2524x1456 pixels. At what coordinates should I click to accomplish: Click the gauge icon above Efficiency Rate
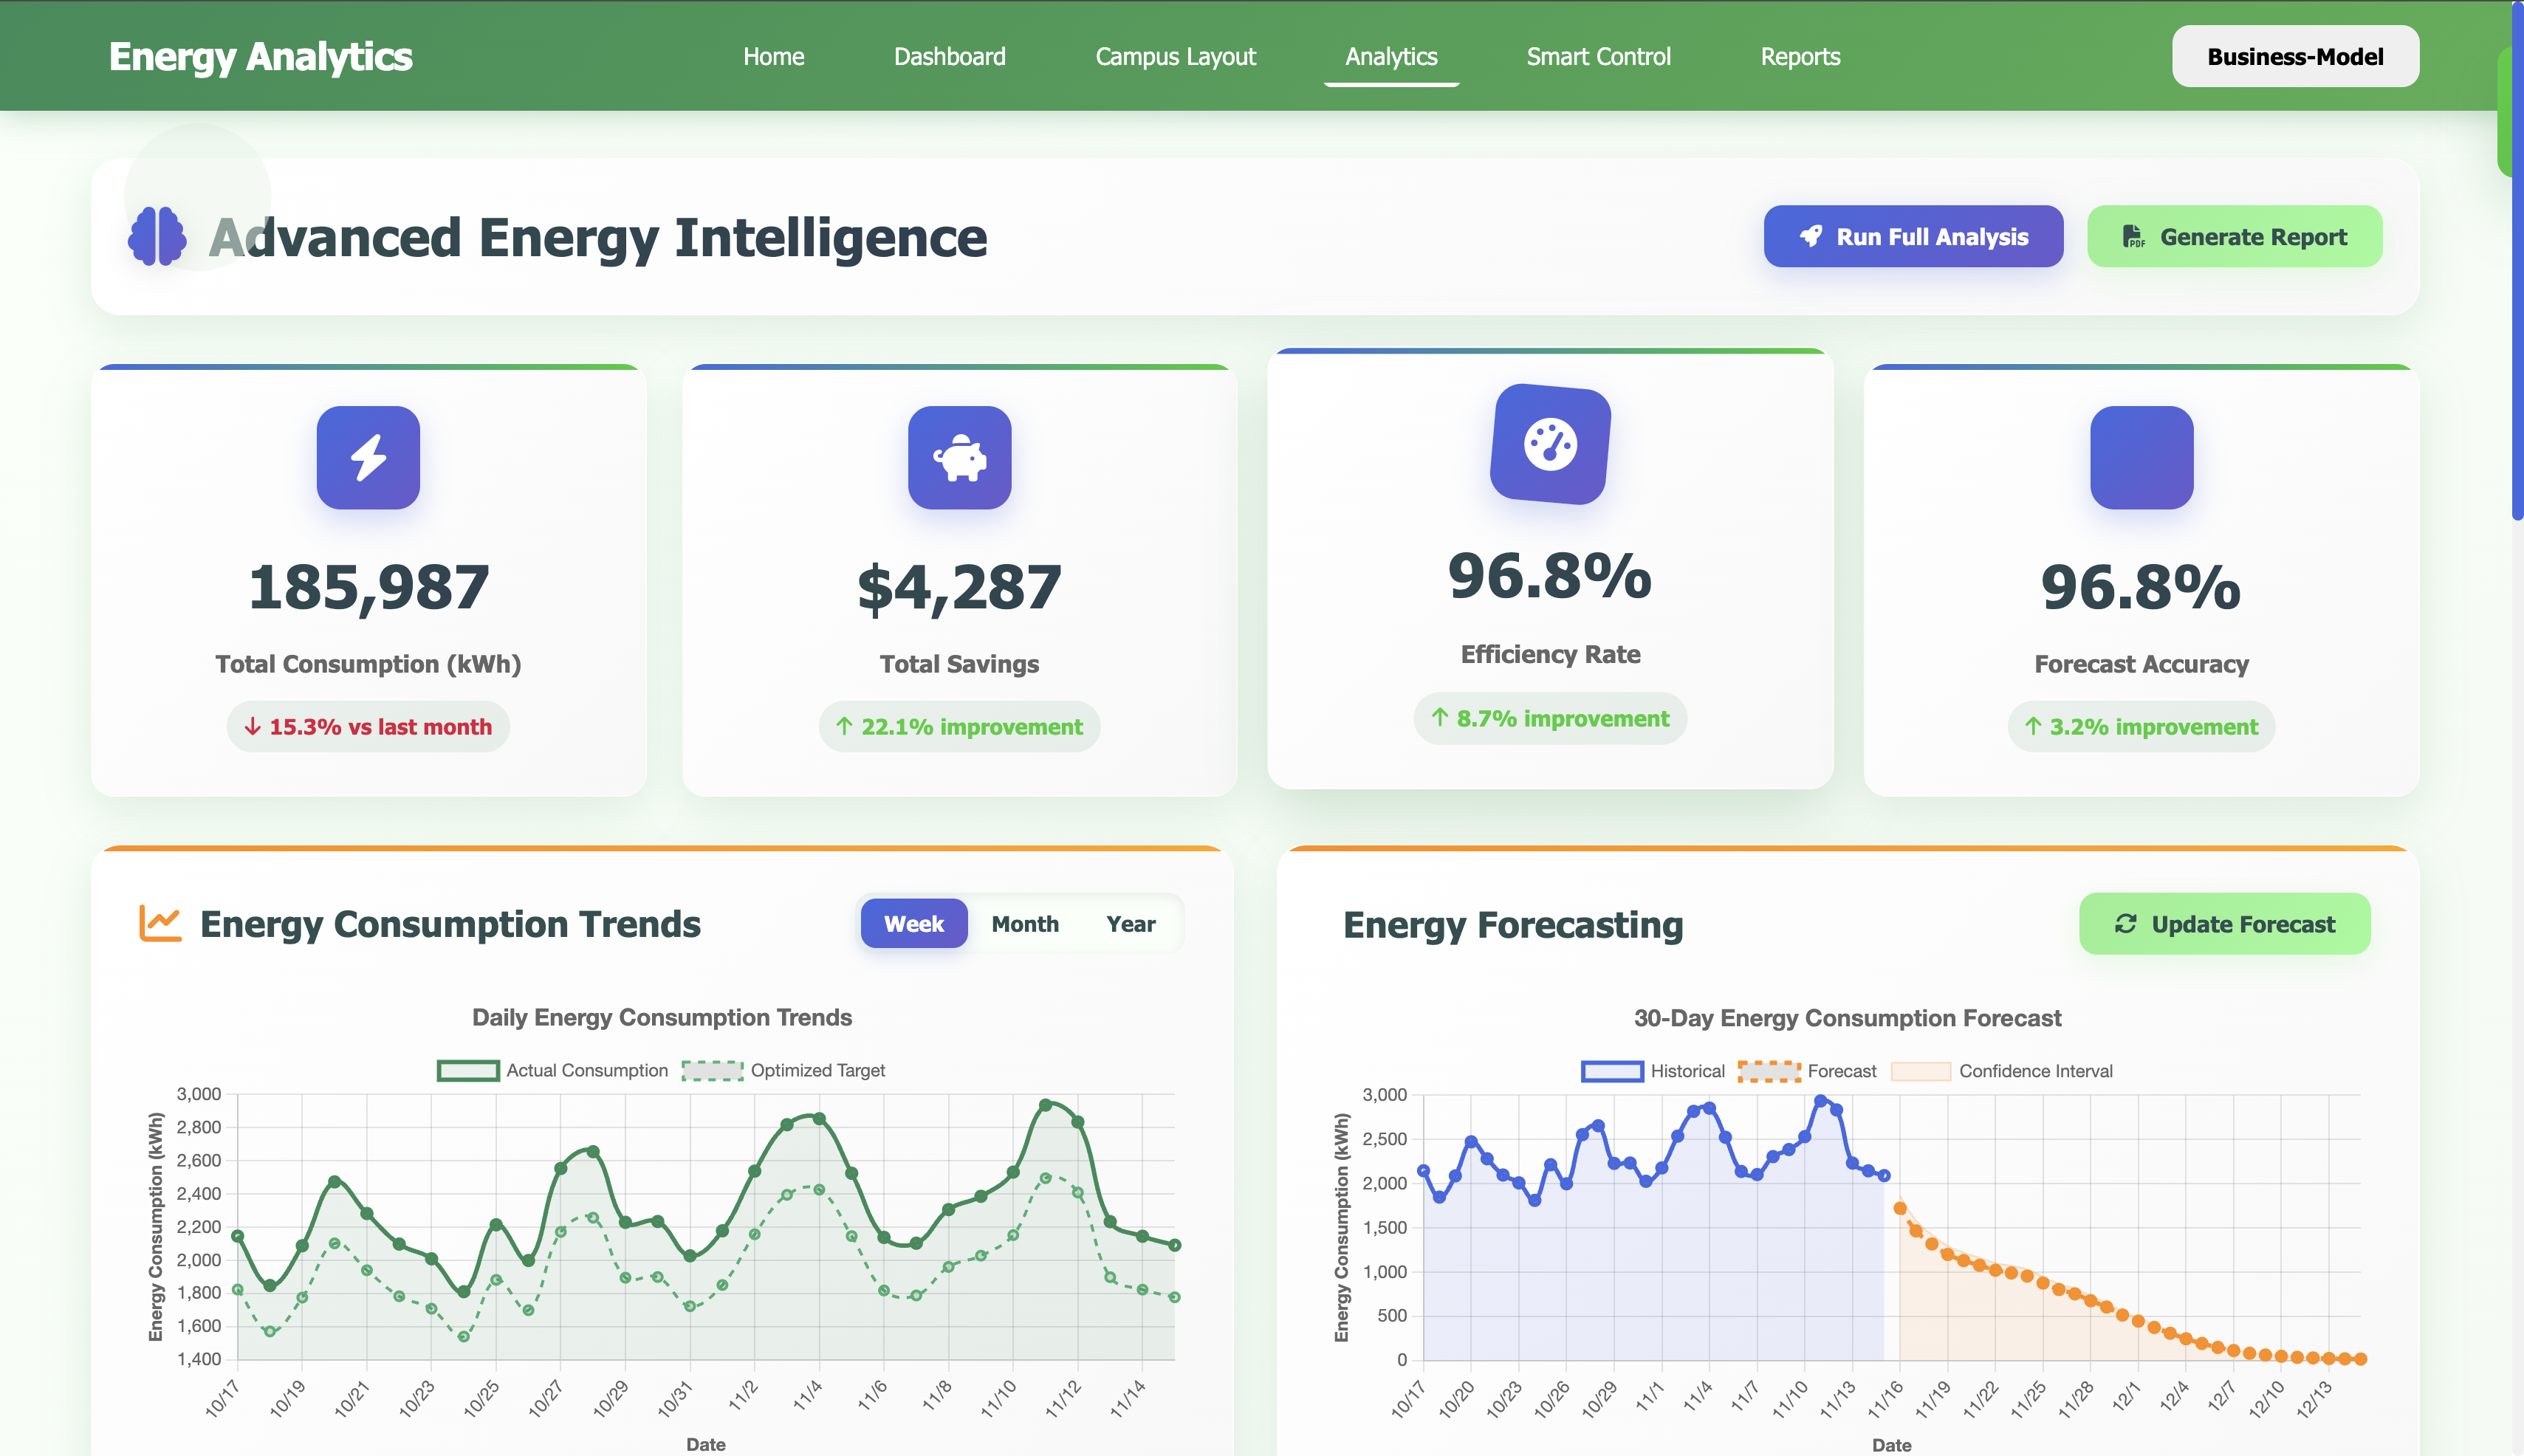[1550, 444]
